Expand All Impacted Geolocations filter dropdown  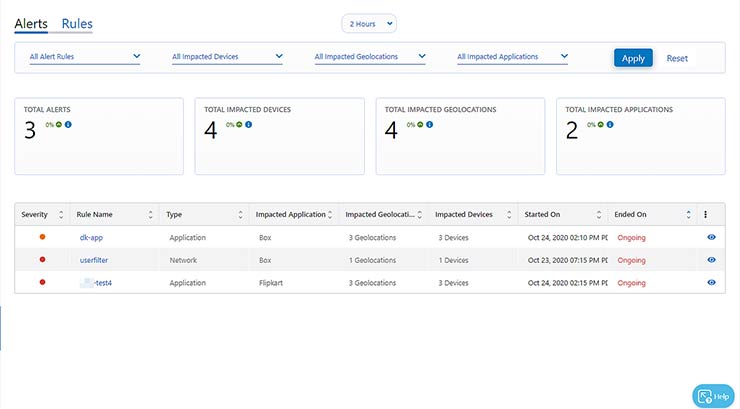click(370, 57)
